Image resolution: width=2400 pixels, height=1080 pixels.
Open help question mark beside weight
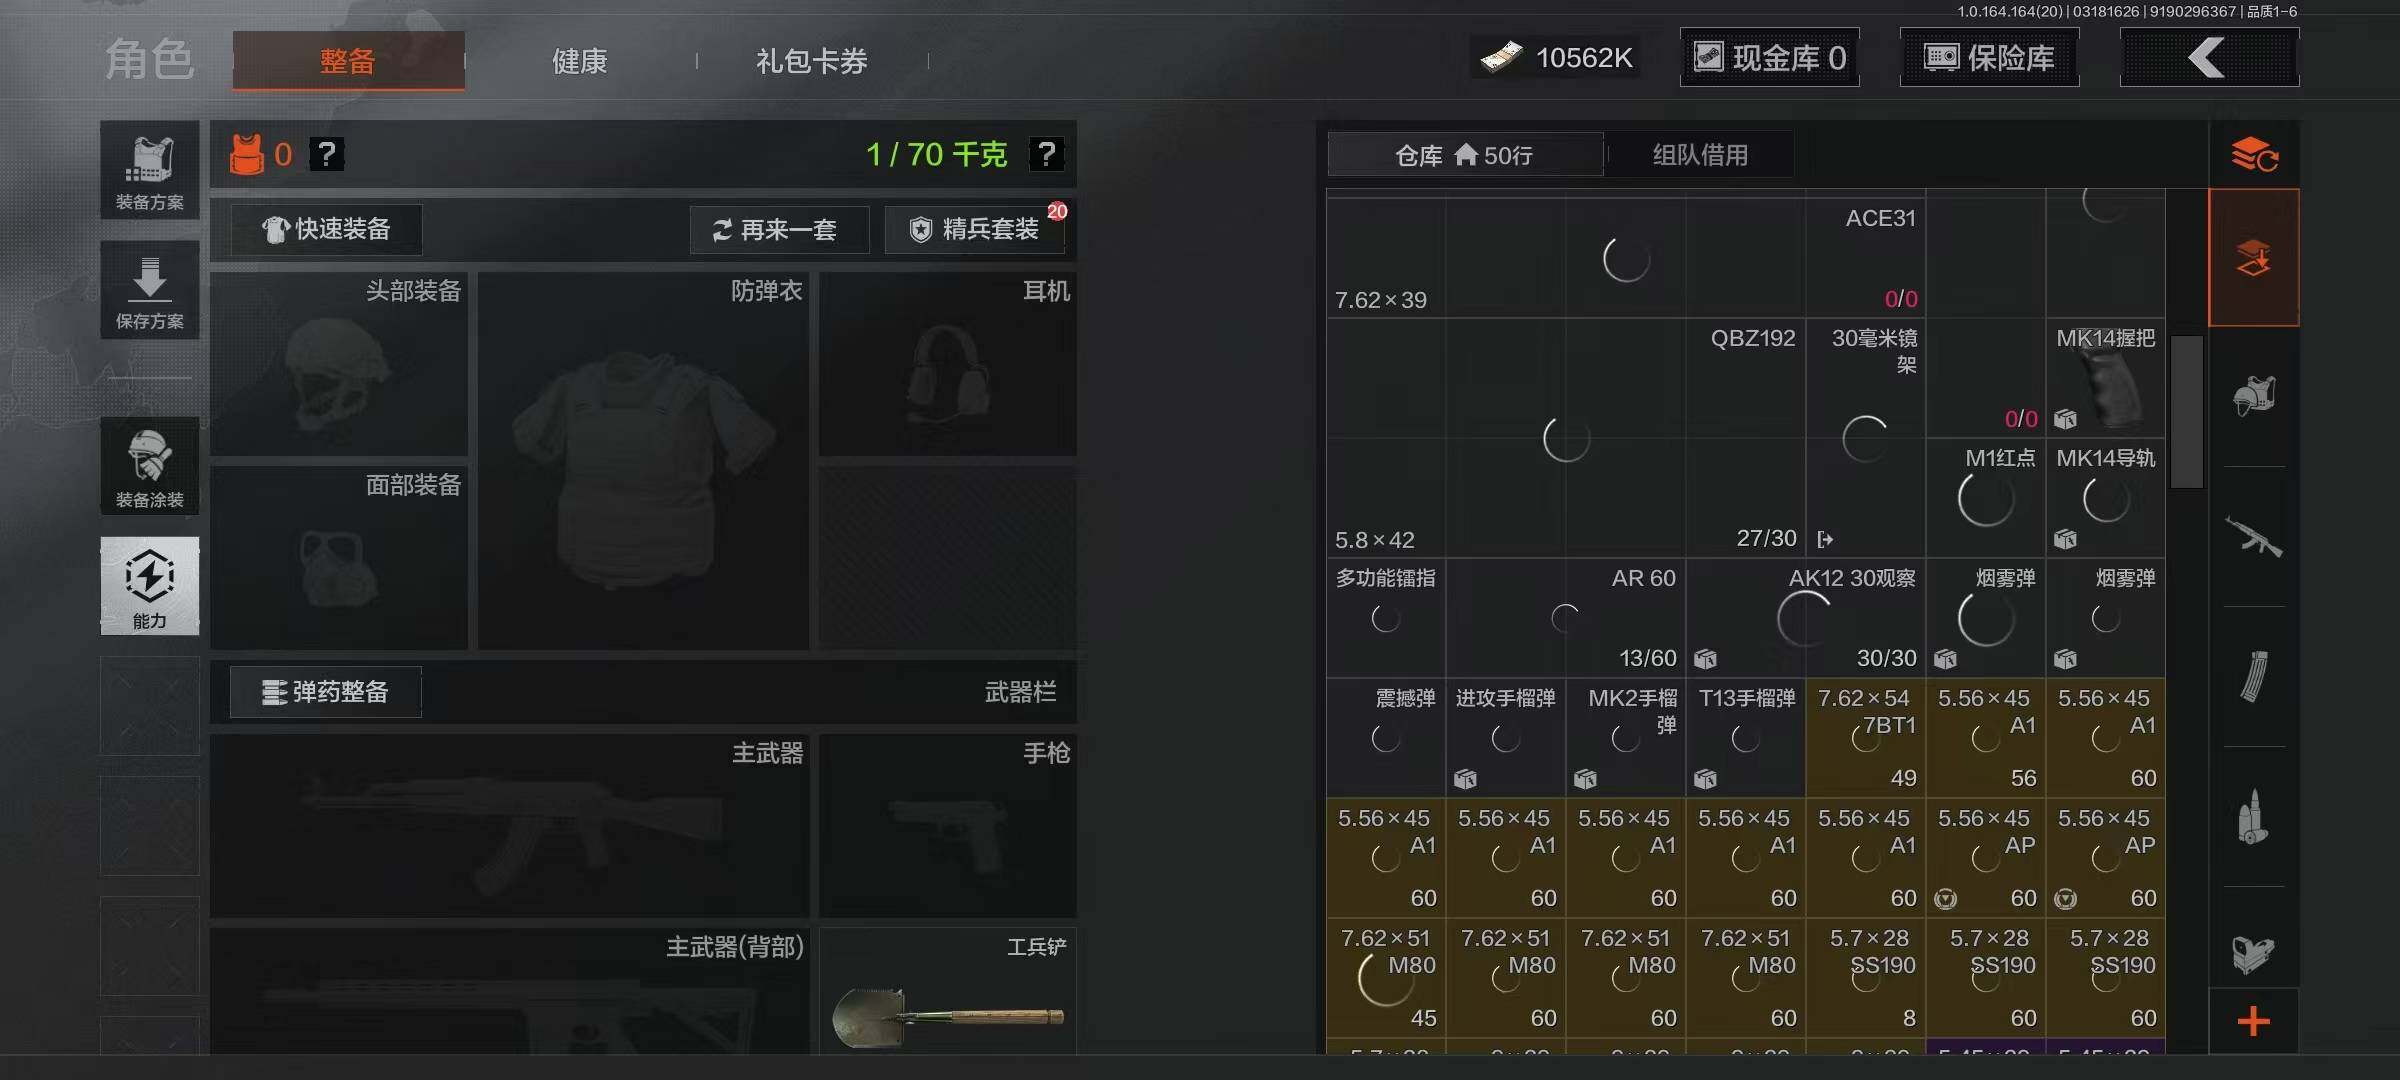1046,154
